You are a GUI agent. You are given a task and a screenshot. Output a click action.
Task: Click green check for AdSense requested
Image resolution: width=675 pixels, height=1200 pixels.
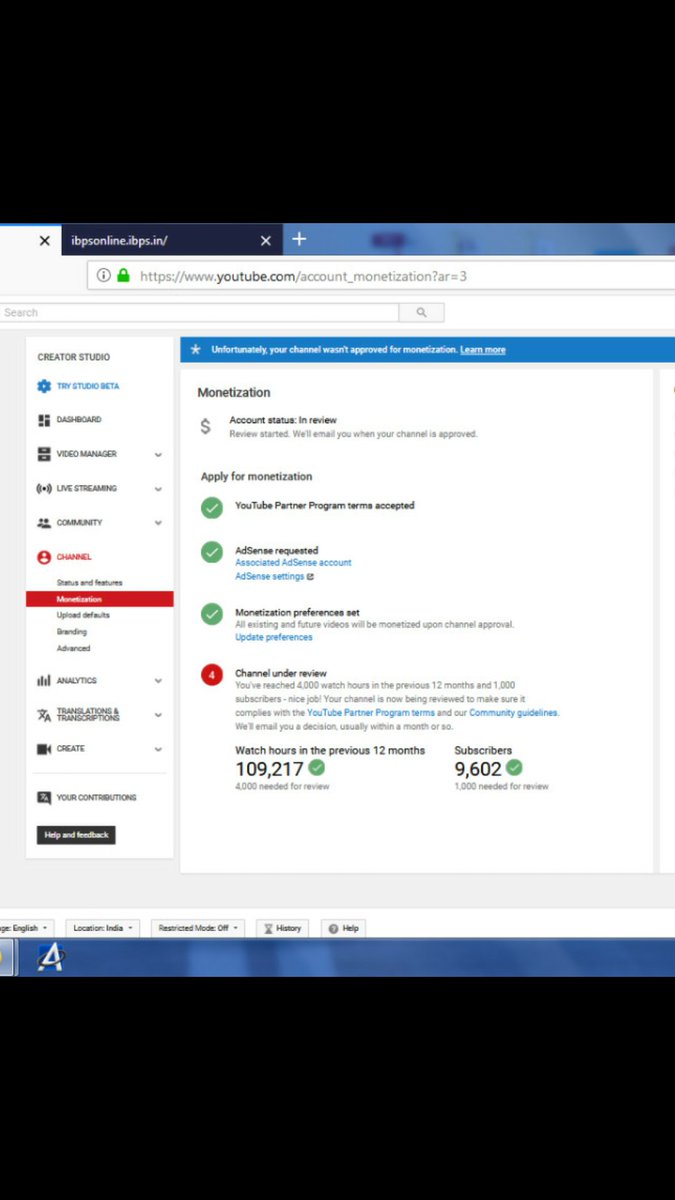pos(212,552)
